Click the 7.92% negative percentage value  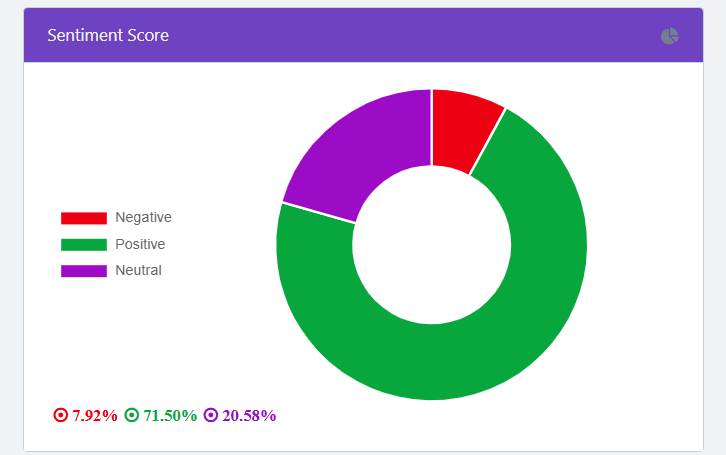click(95, 416)
